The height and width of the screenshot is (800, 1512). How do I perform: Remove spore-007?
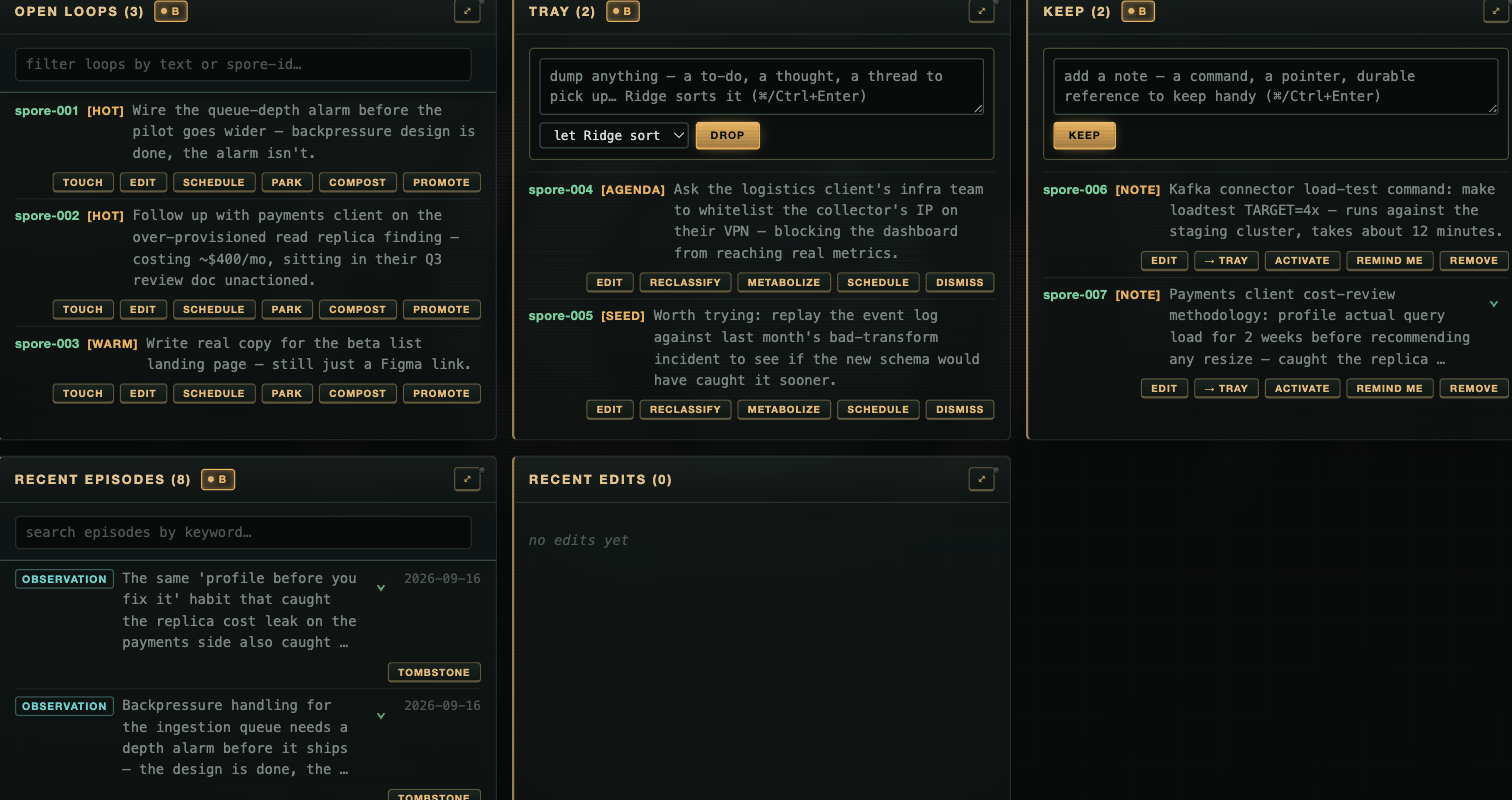pos(1474,388)
